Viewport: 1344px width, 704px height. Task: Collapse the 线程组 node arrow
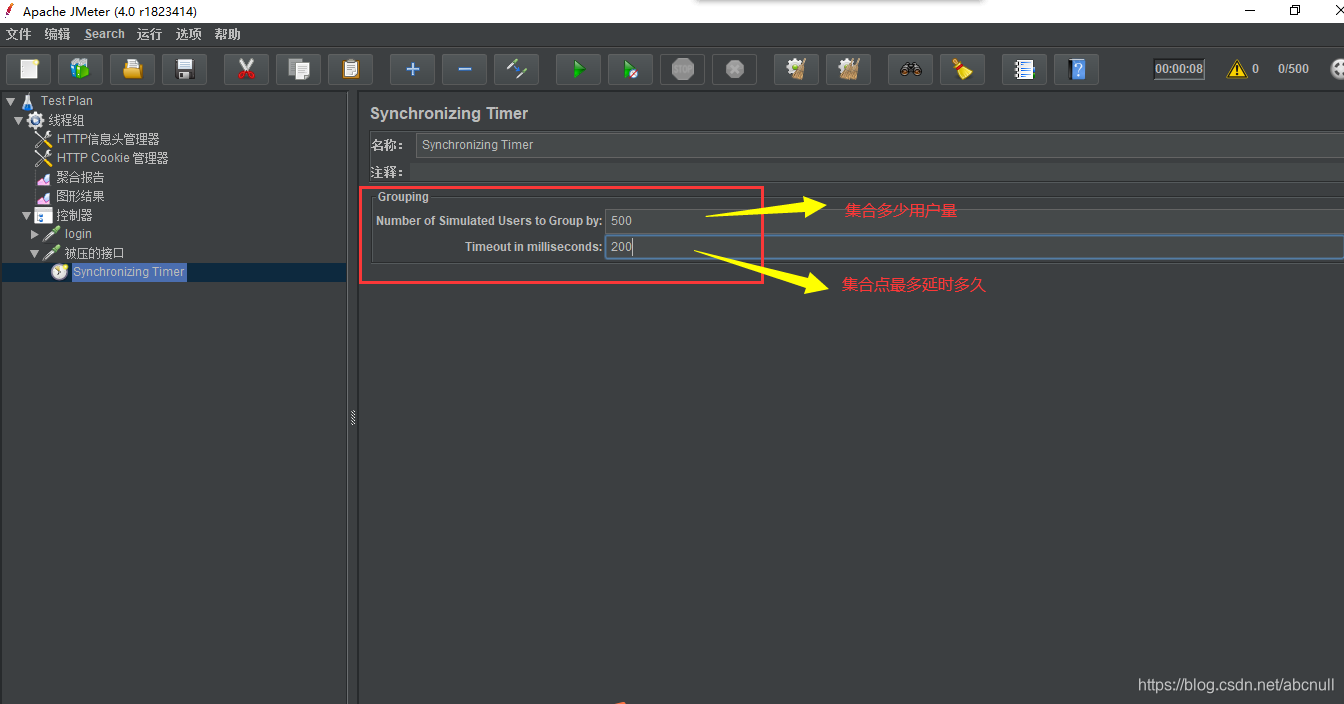tap(18, 120)
